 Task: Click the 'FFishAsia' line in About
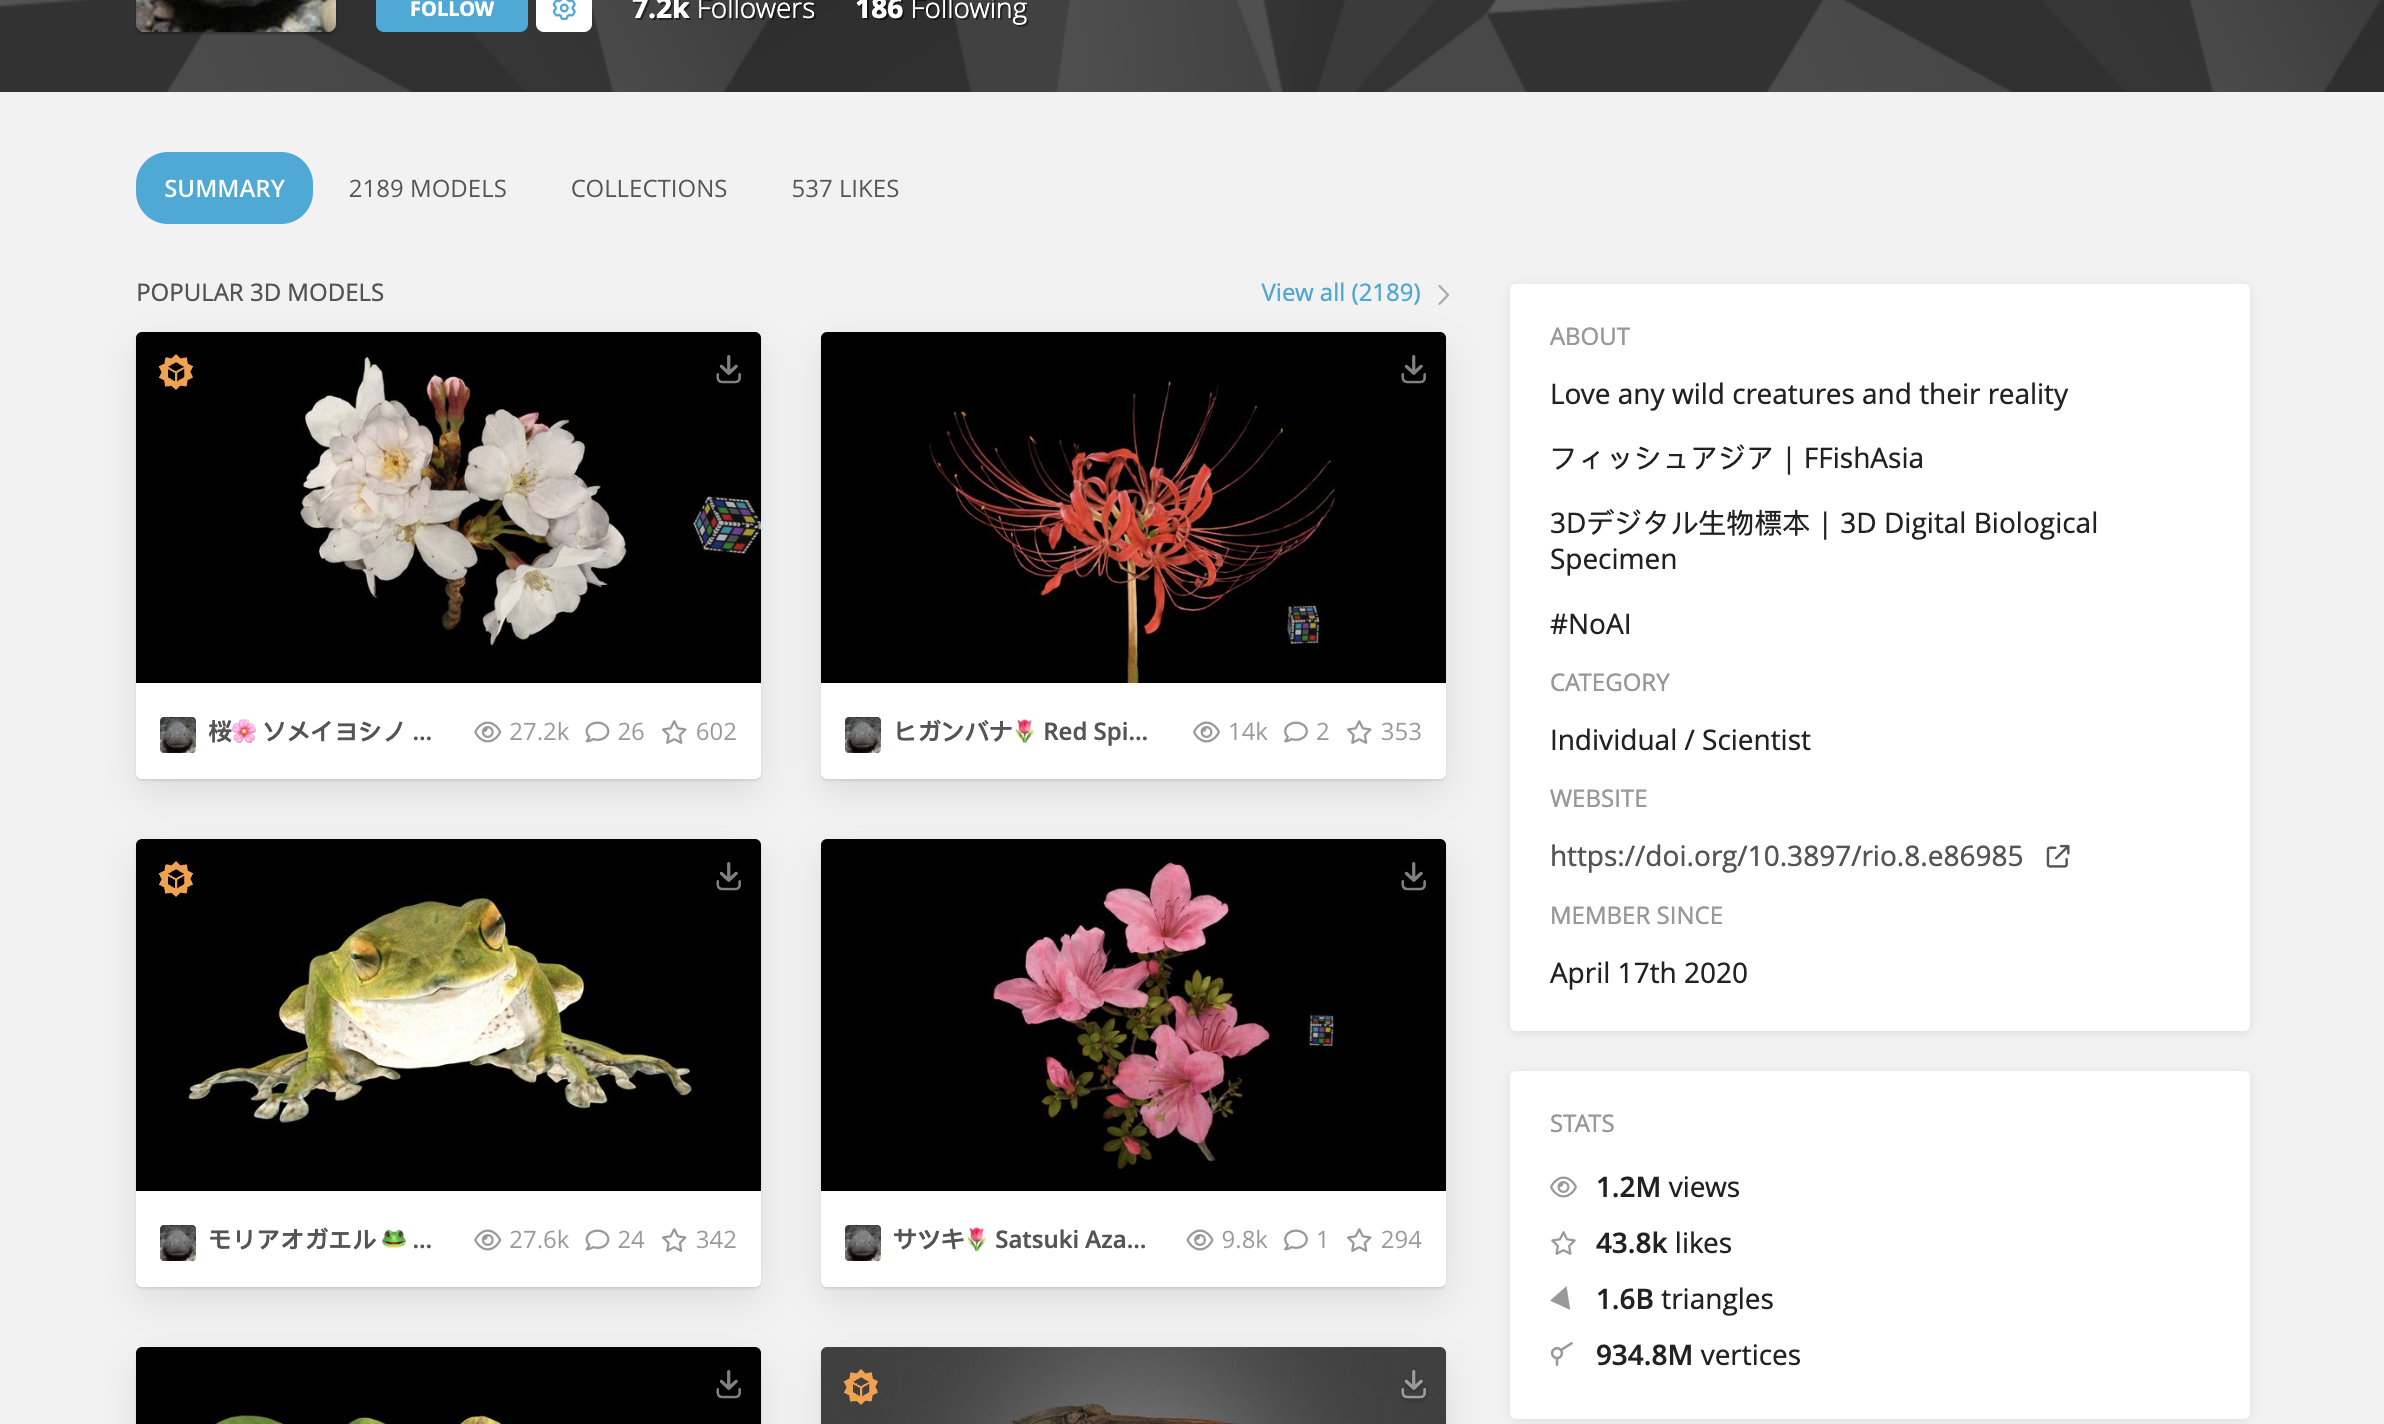pyautogui.click(x=1736, y=458)
